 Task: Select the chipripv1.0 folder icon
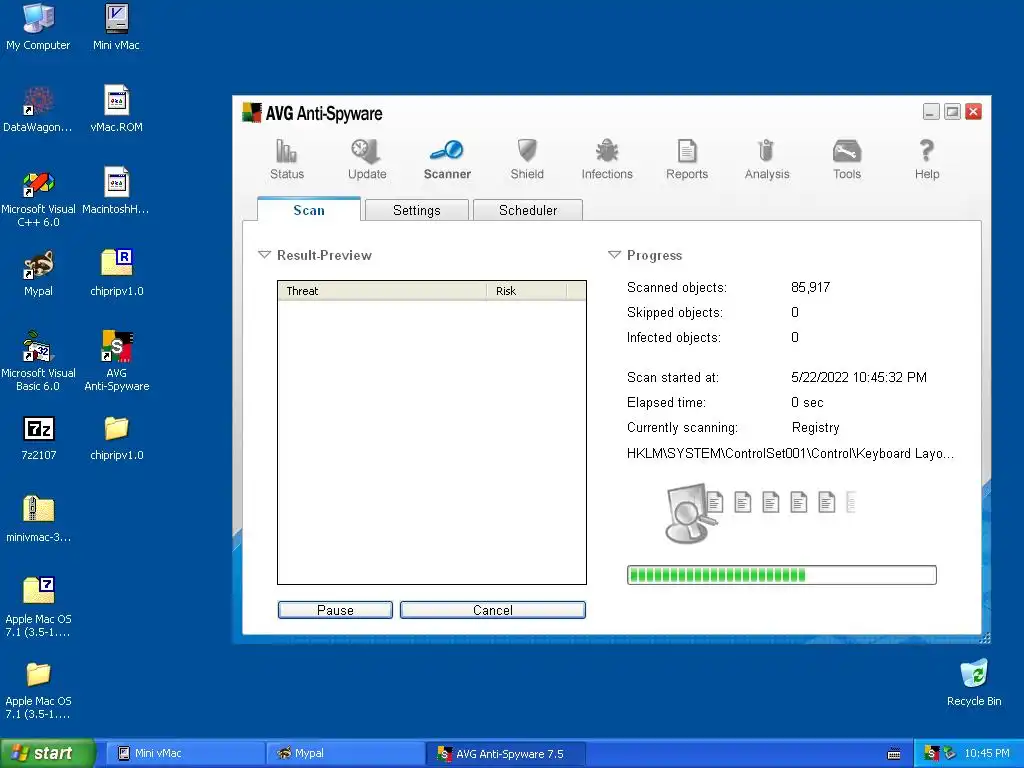pos(116,439)
